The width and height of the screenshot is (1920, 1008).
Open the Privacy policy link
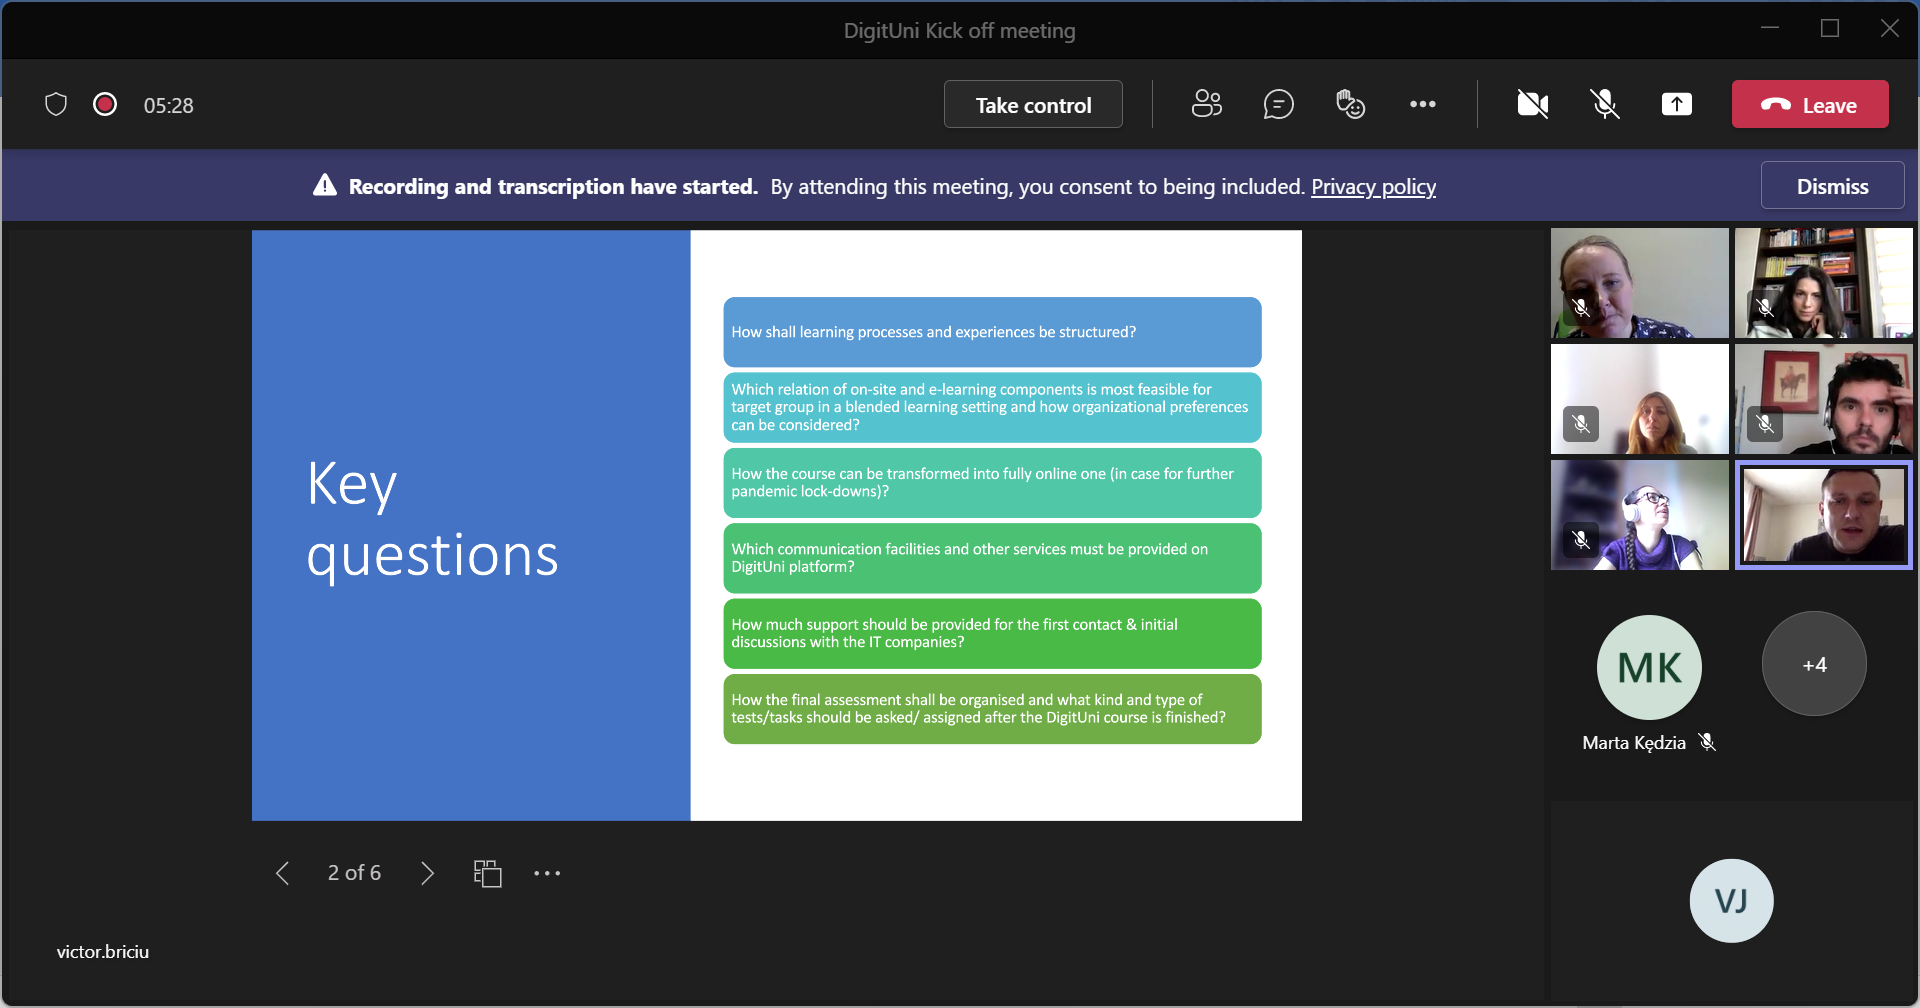click(1373, 187)
